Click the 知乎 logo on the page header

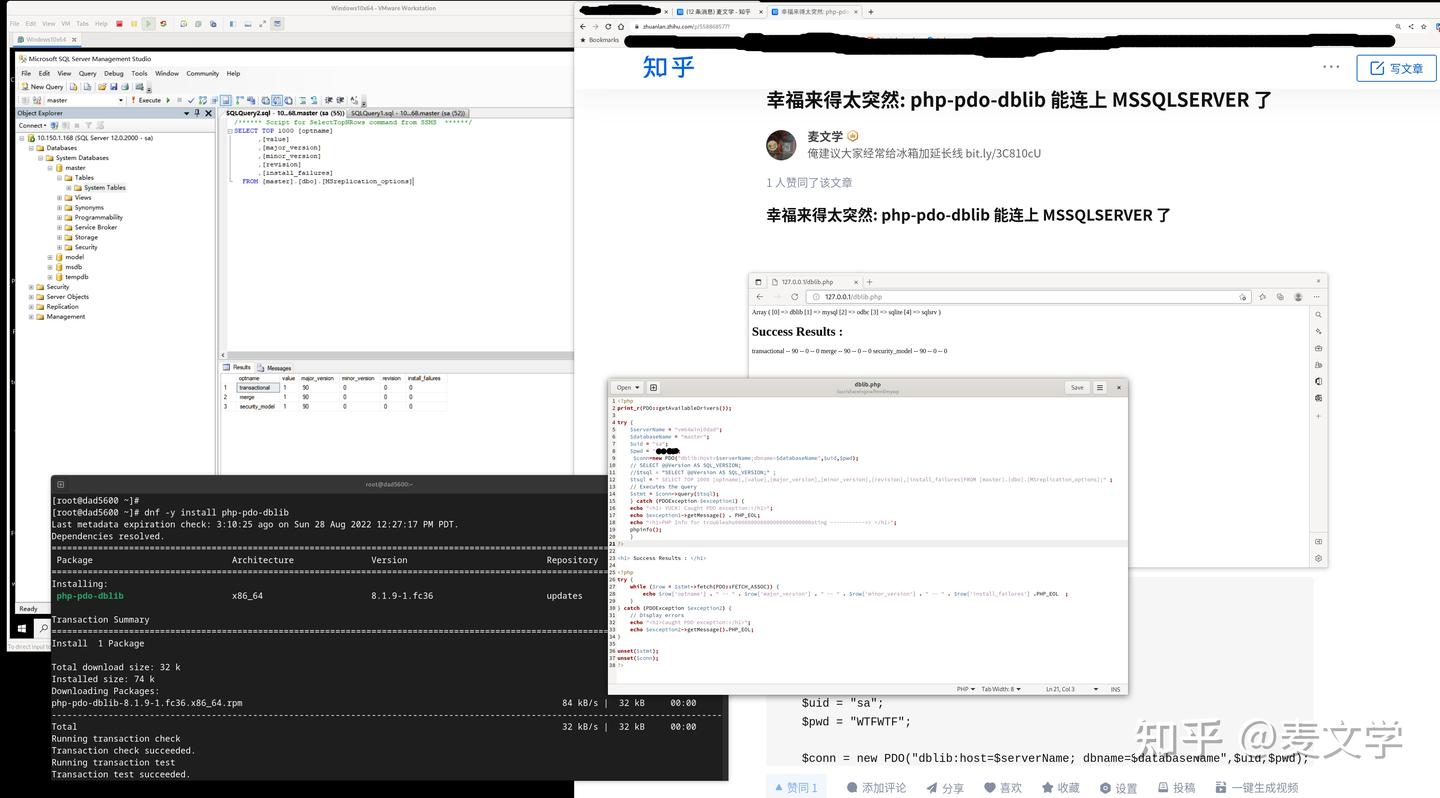[x=669, y=67]
